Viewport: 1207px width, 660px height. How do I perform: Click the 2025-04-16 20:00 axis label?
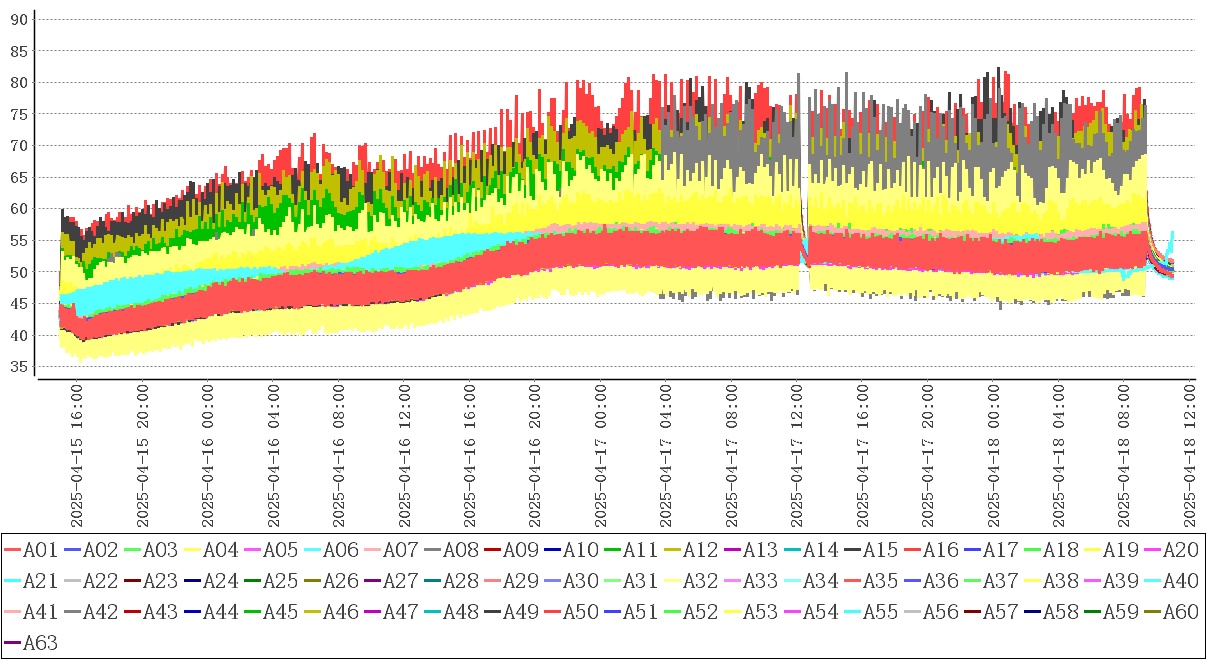pos(534,456)
